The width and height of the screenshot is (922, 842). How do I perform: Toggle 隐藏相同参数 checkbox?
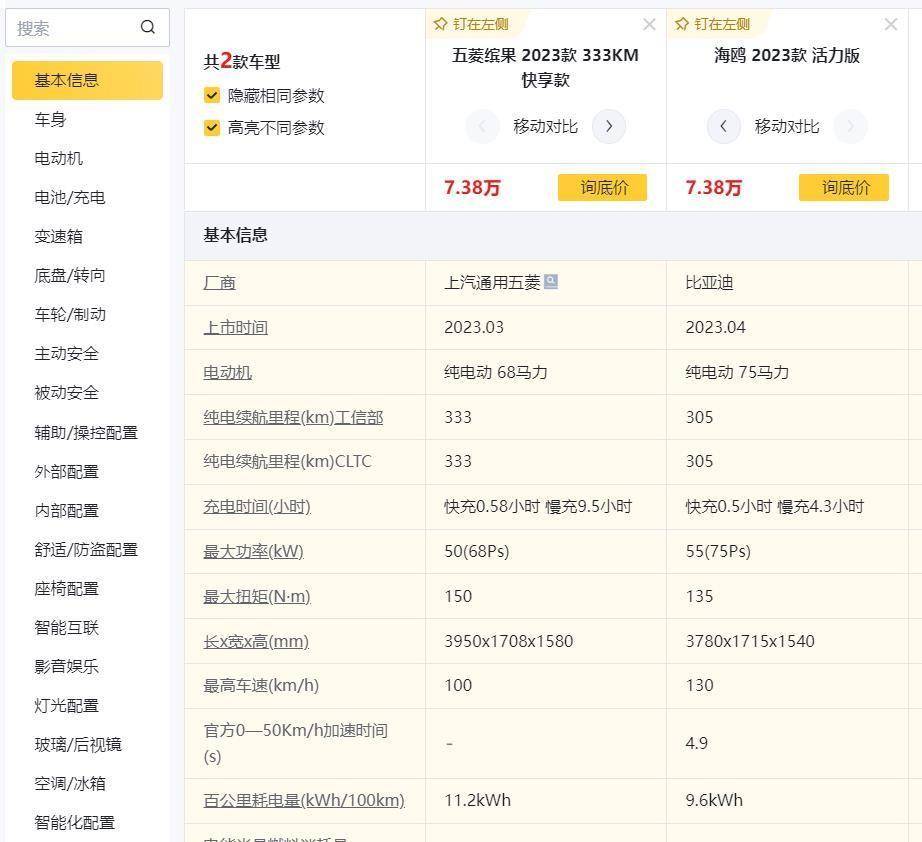click(x=212, y=95)
